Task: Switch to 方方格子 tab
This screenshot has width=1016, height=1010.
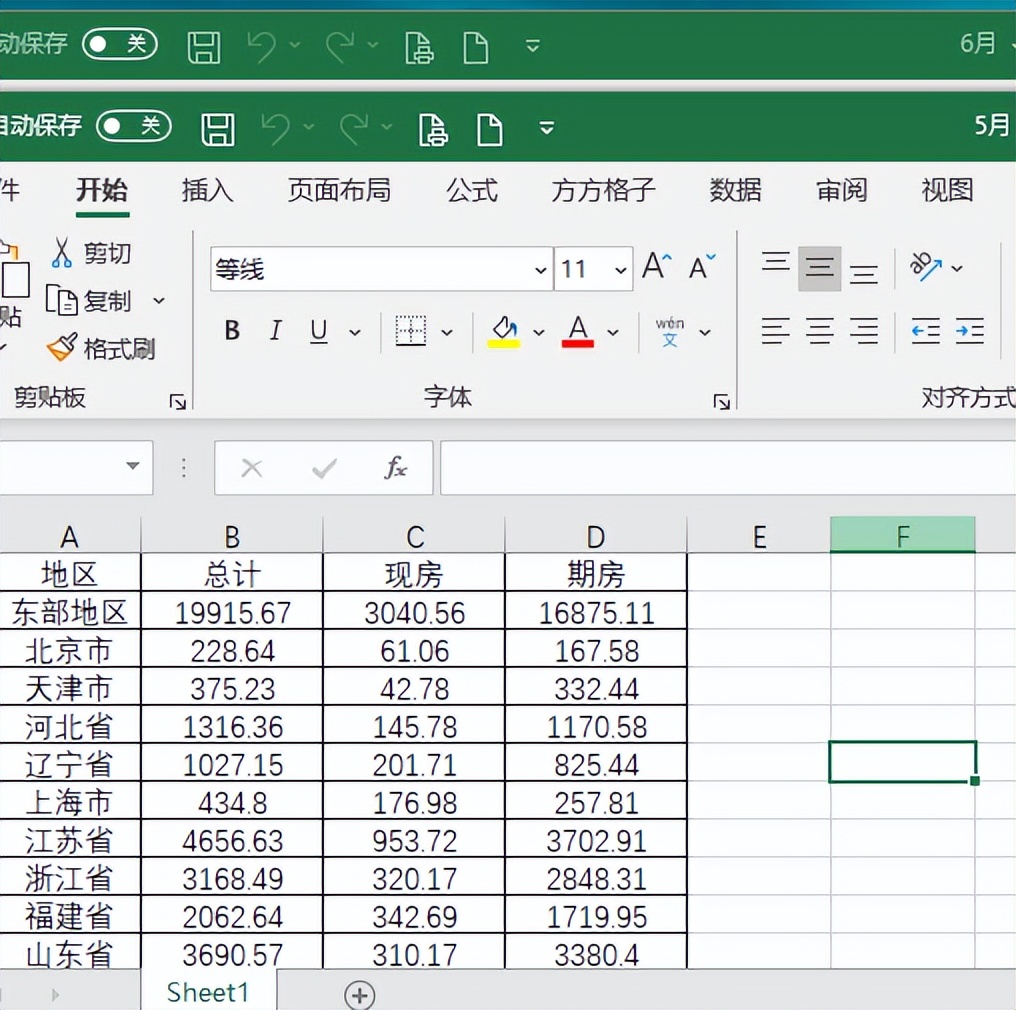Action: point(603,190)
